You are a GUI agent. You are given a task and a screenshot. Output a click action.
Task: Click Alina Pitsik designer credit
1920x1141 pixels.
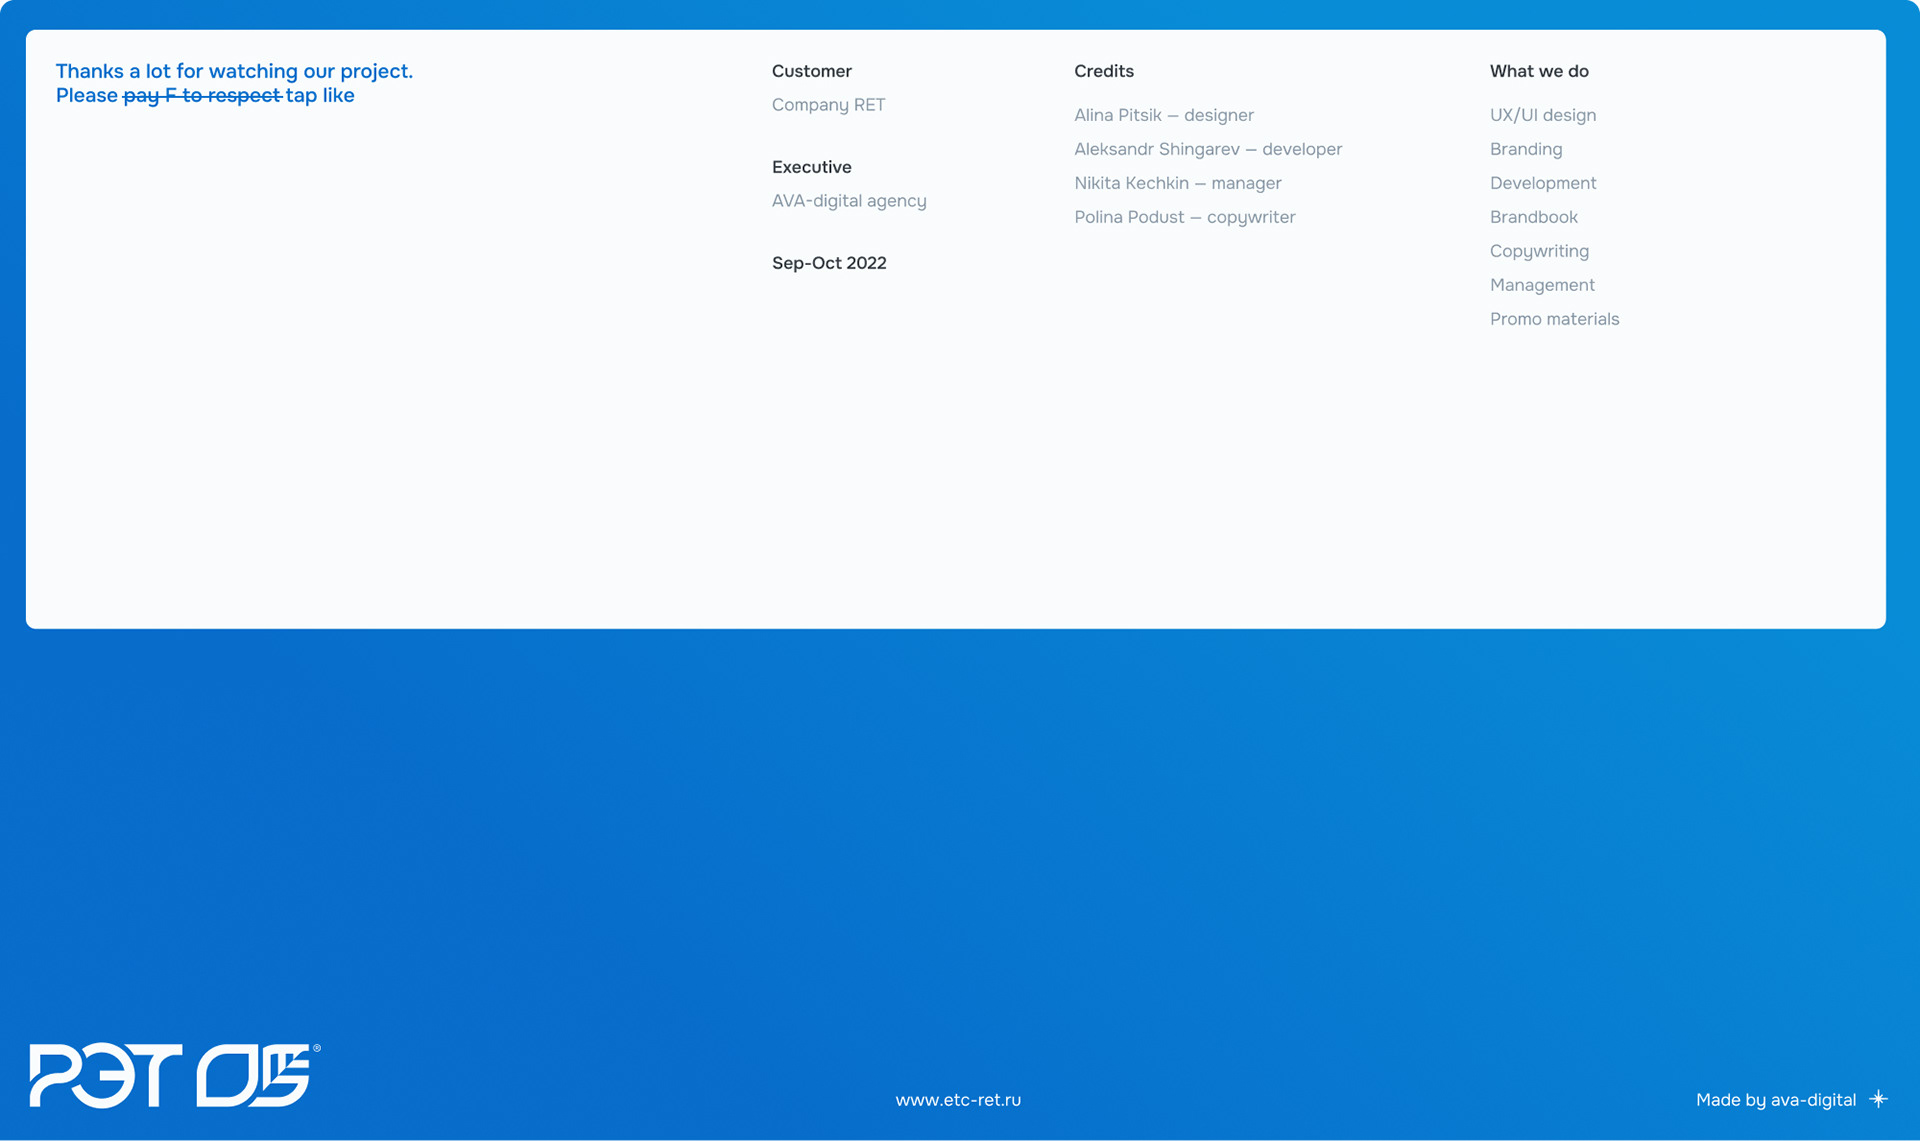(x=1163, y=115)
